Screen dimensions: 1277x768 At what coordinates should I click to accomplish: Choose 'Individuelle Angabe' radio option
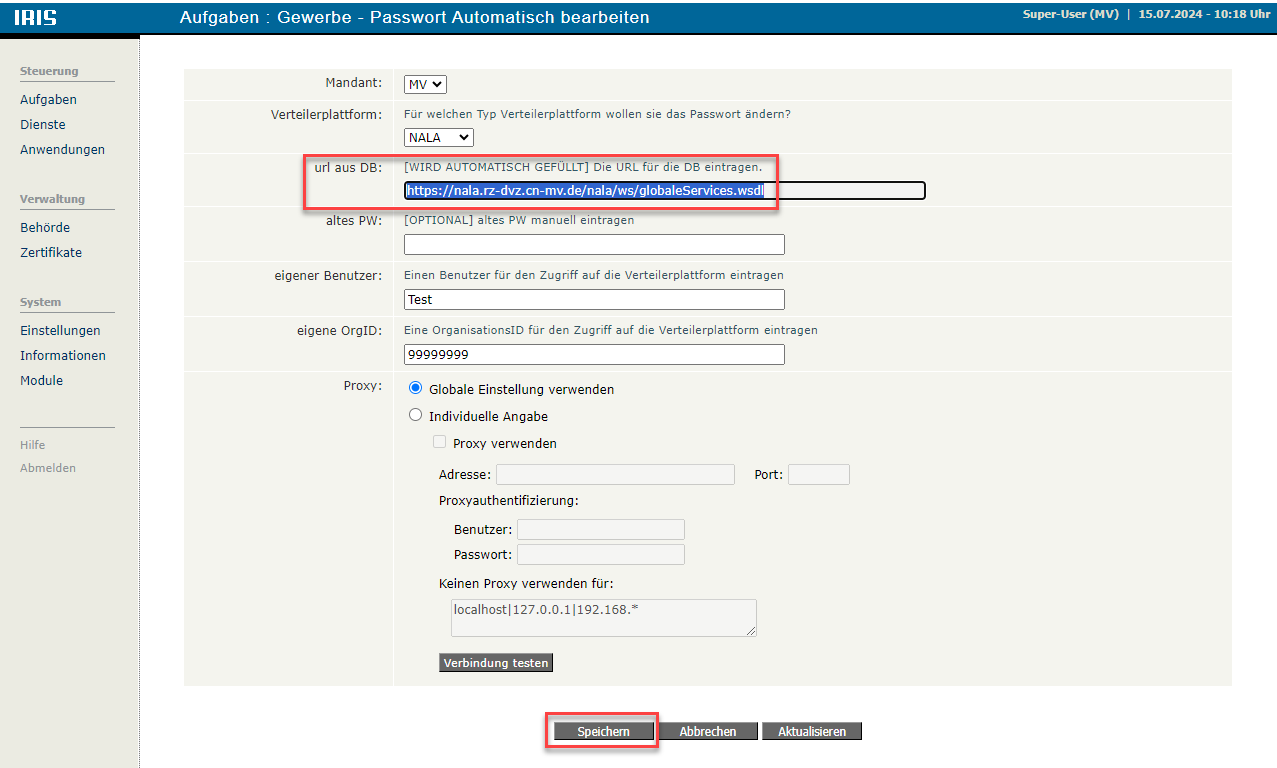coord(416,416)
